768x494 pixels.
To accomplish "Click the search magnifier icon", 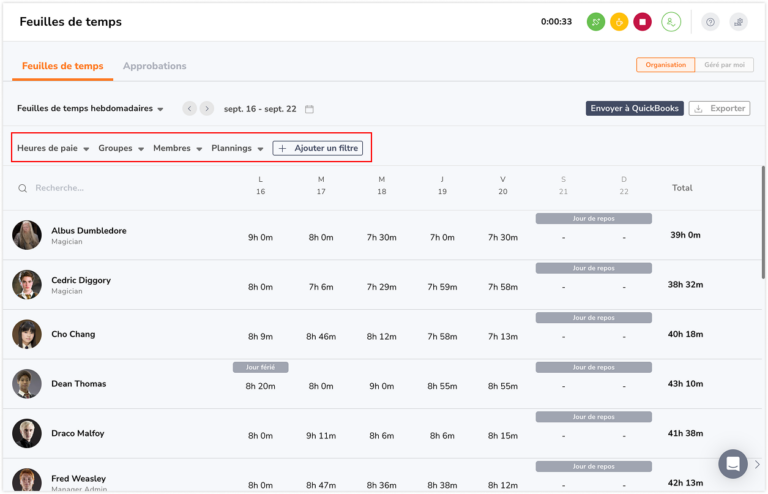I will click(23, 188).
